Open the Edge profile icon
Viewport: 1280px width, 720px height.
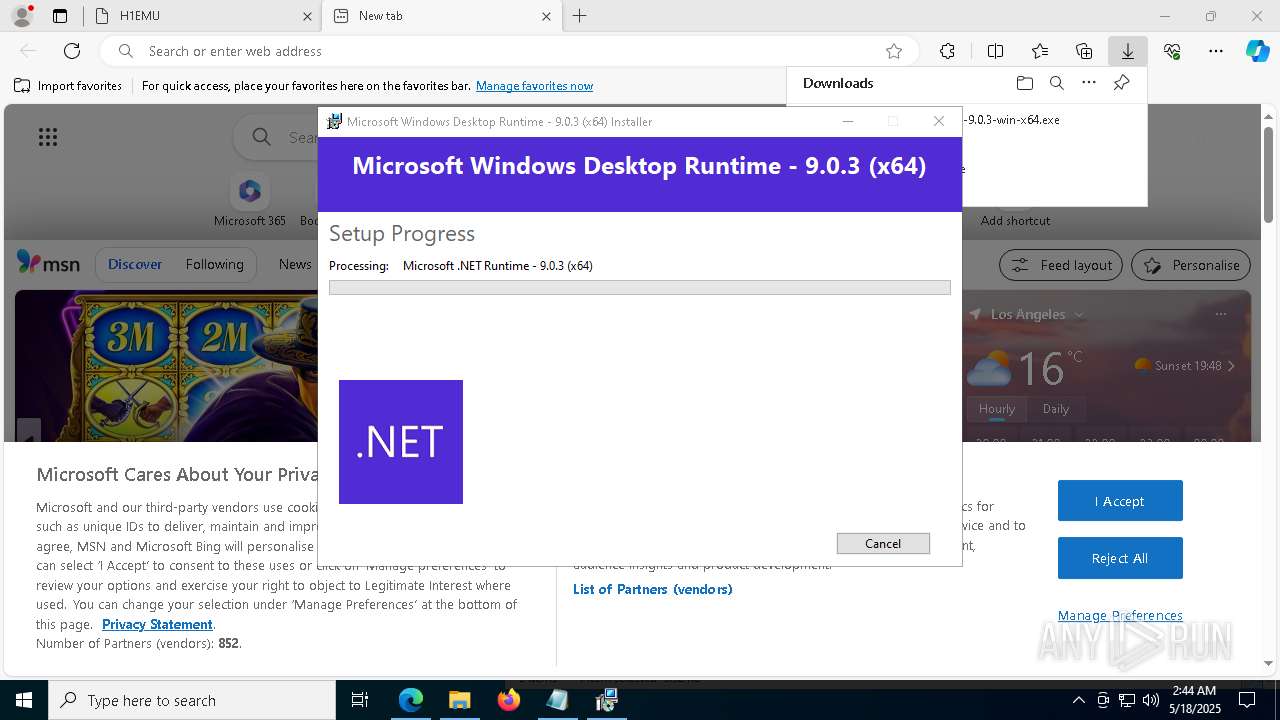(21, 16)
